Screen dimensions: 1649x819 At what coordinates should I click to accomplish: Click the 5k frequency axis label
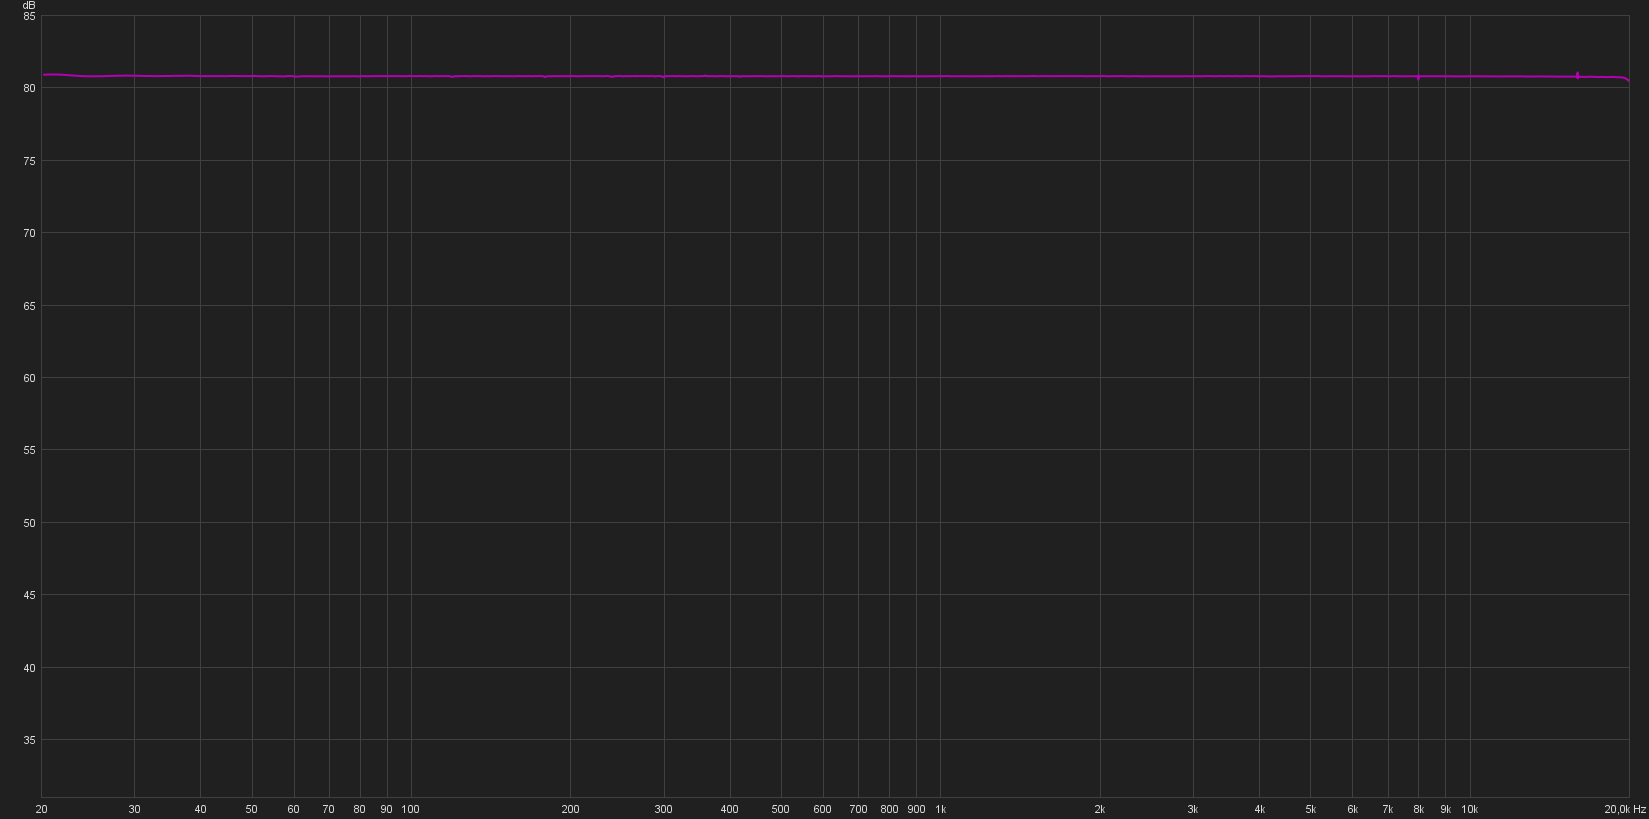coord(1310,809)
